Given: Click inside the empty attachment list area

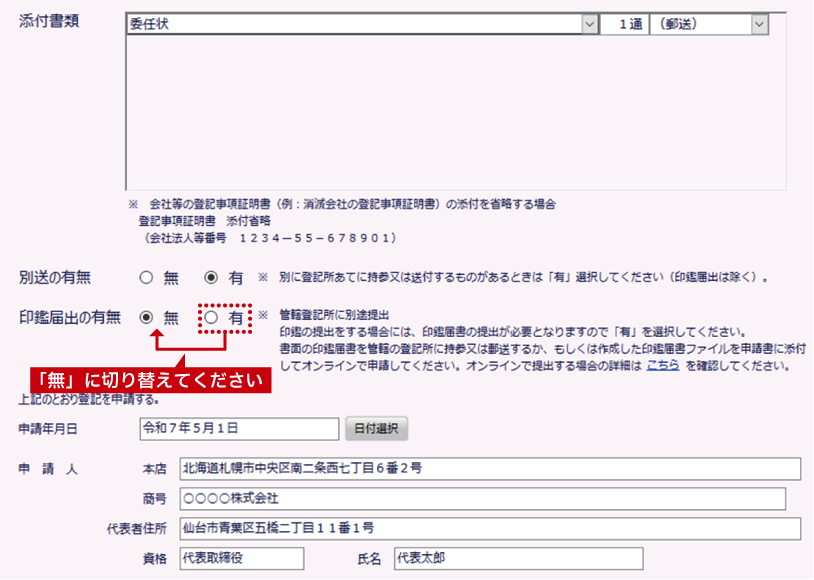Looking at the screenshot, I should click(455, 112).
